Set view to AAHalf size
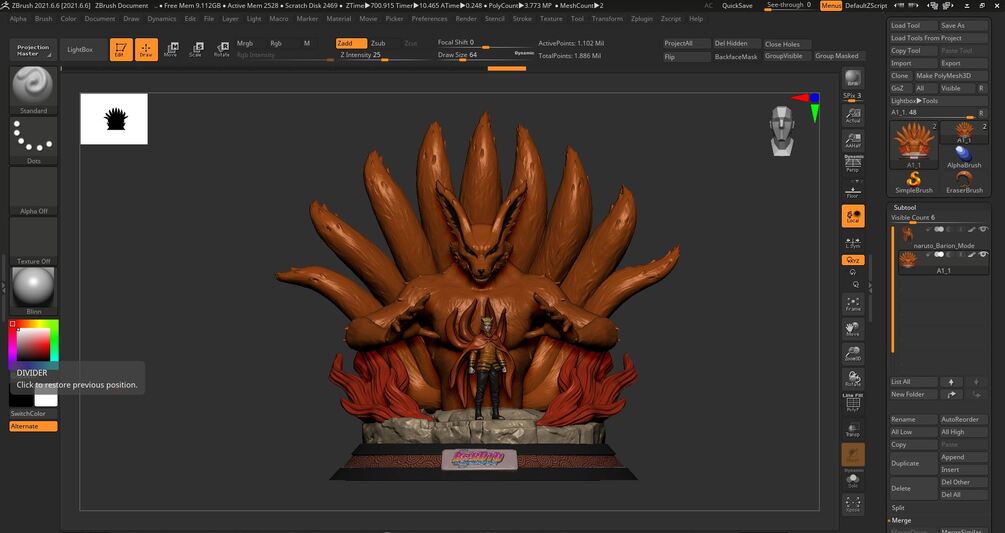Screen dimensions: 1005x533 click(x=852, y=140)
